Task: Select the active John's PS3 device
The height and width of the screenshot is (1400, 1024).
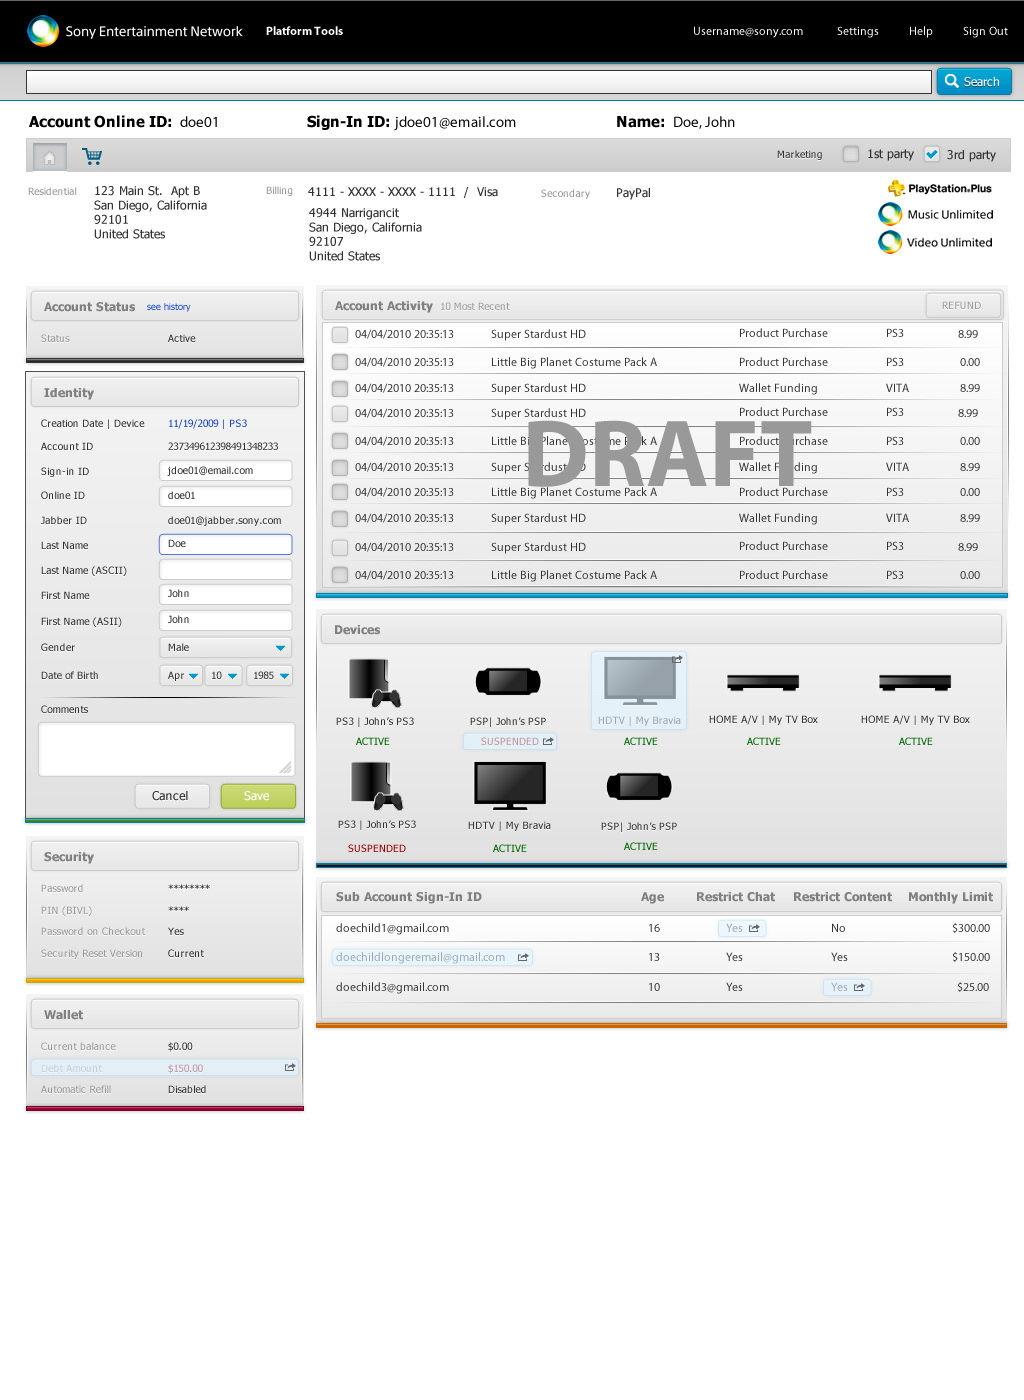Action: point(375,683)
